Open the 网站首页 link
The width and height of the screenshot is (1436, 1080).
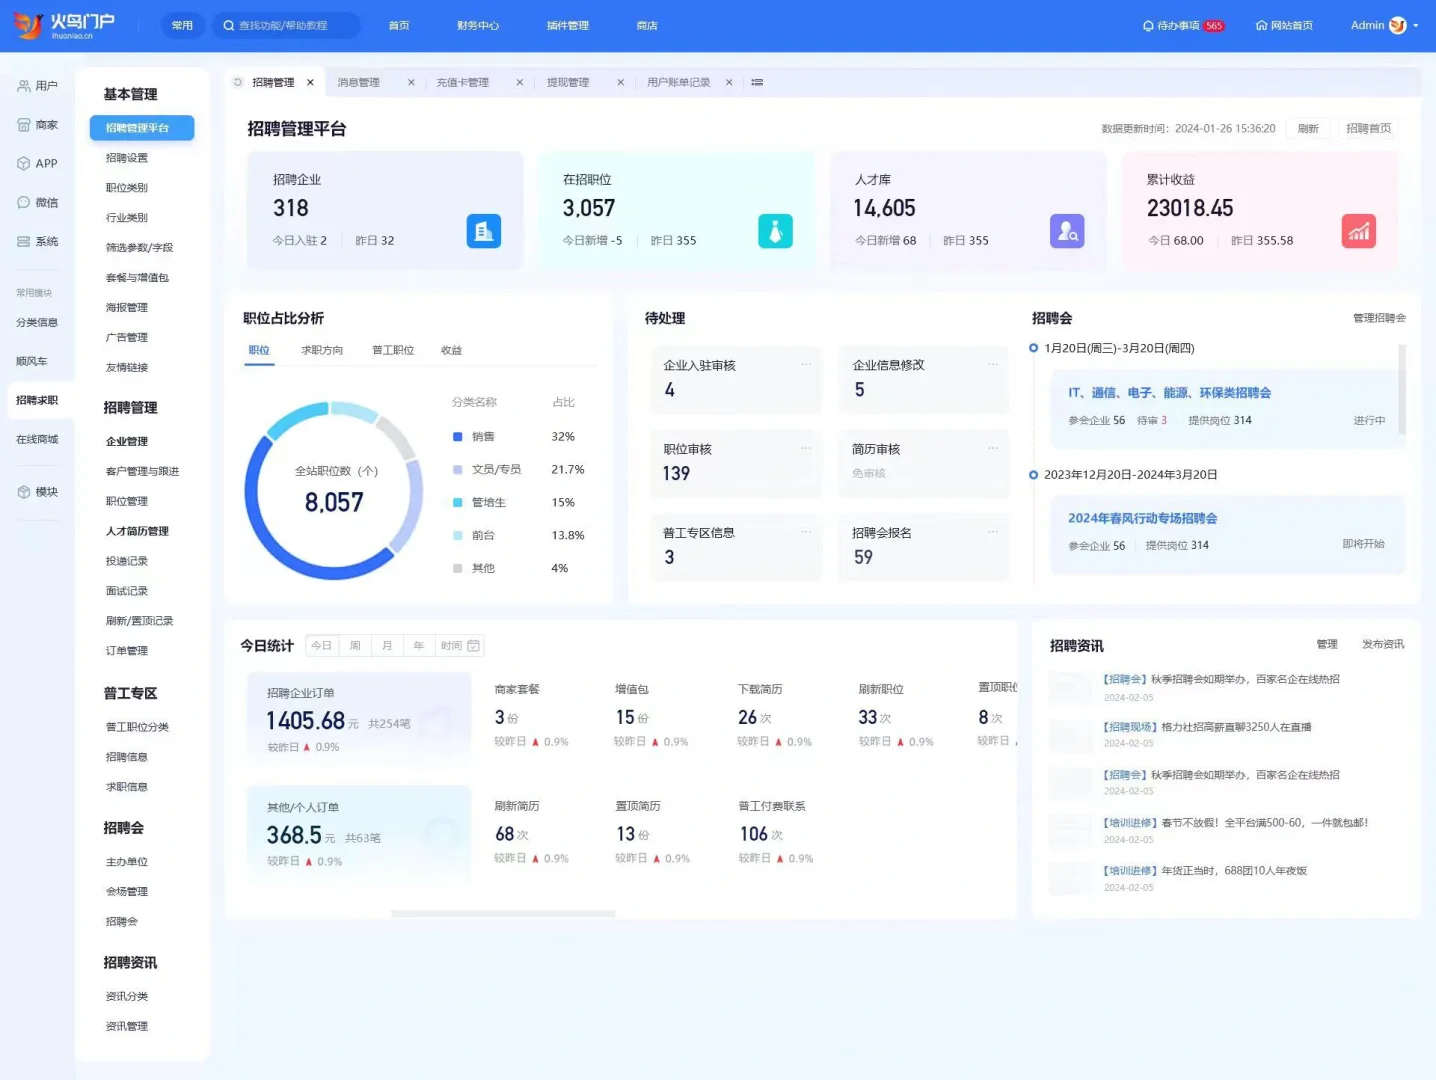coord(1284,26)
